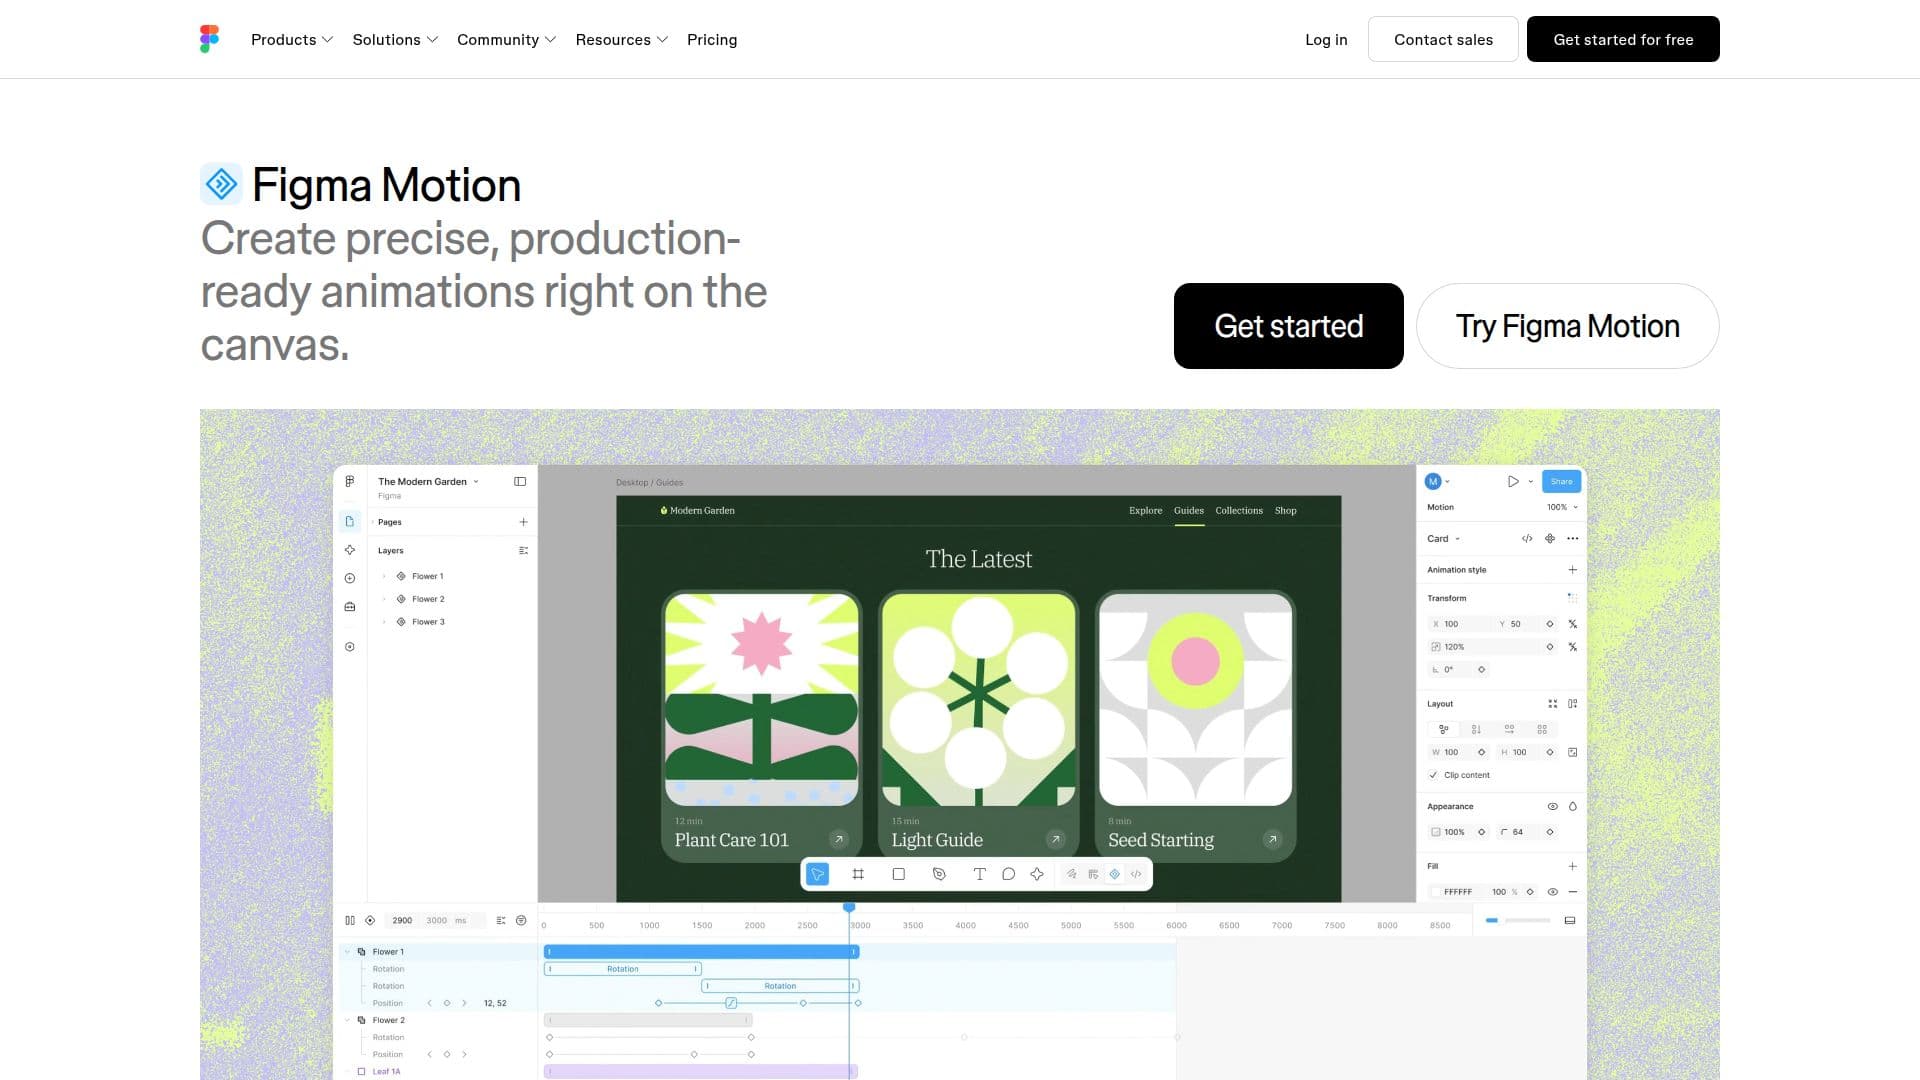Select the Rectangle shape tool
Screen dimensions: 1920x1080
click(x=898, y=874)
